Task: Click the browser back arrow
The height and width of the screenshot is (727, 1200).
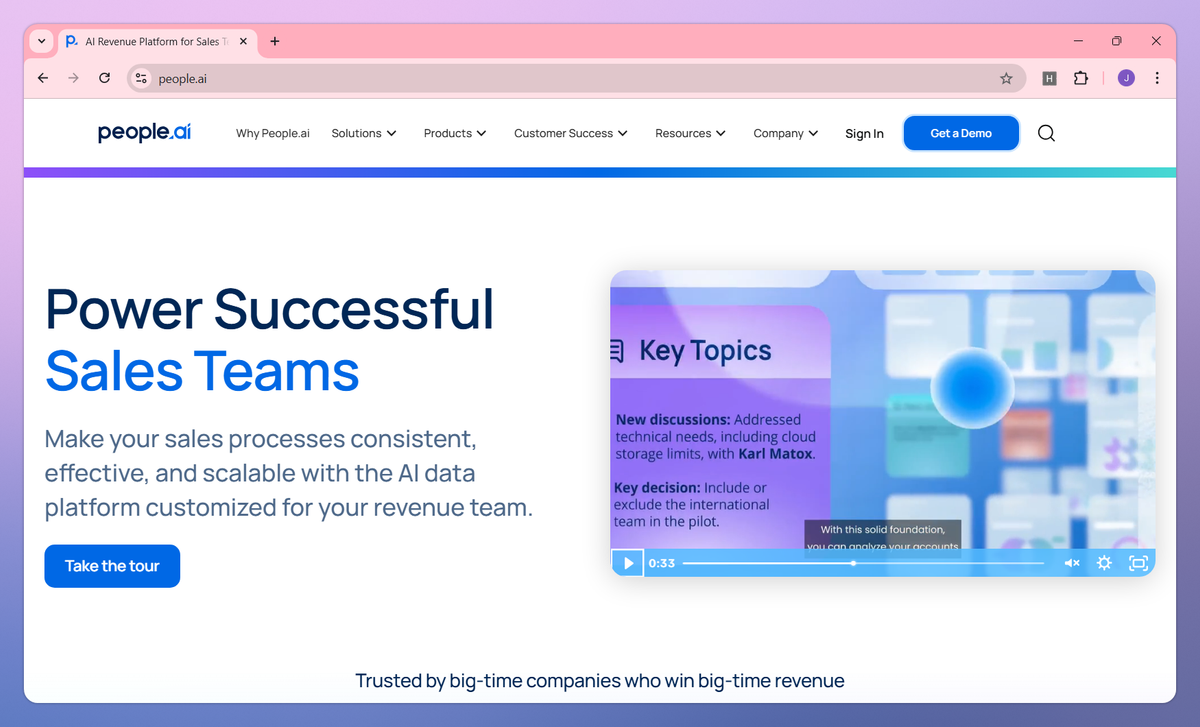Action: point(43,78)
